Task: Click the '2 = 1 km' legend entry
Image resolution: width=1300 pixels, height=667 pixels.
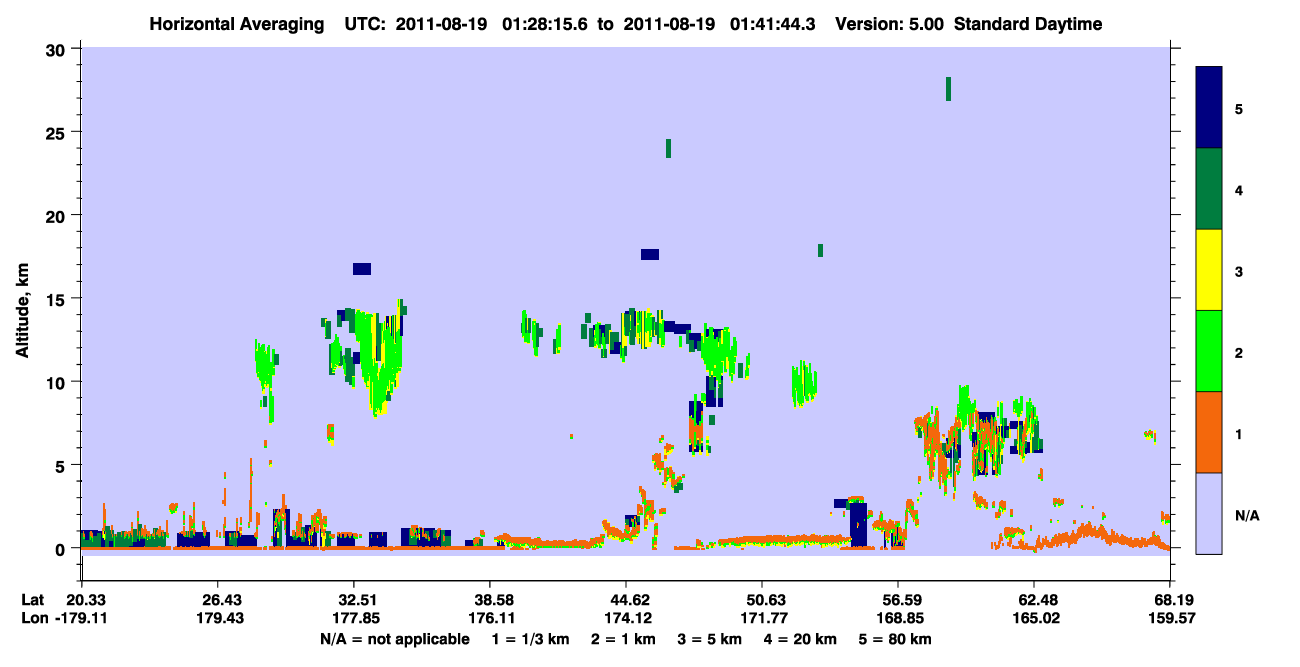Action: (x=622, y=639)
